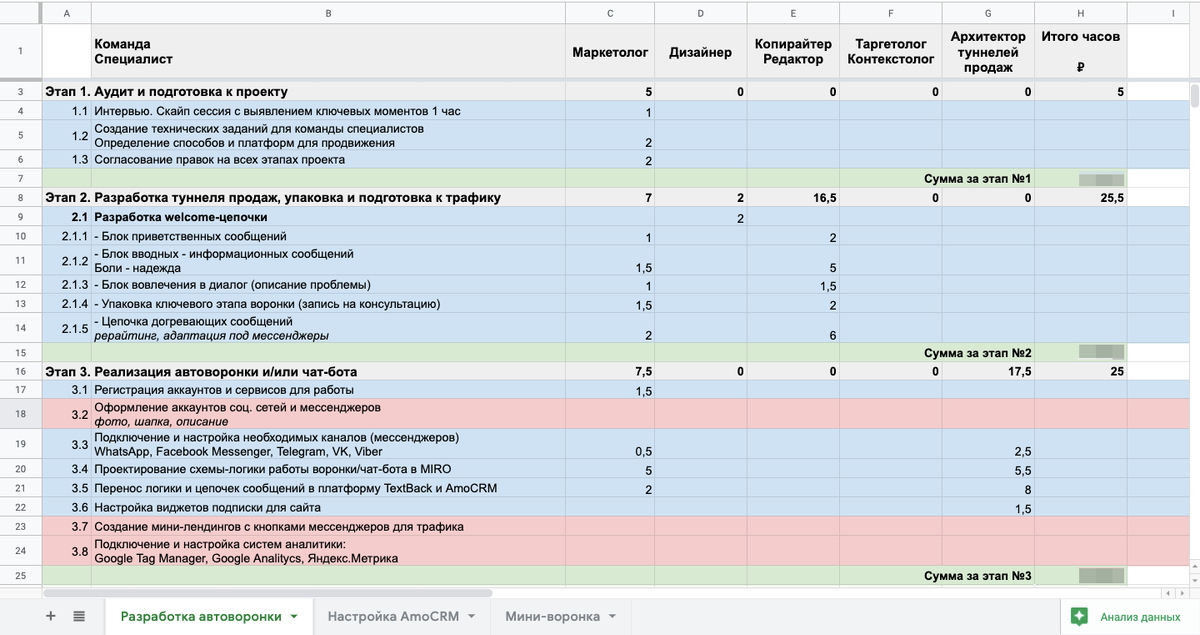Select the Маркетолог header cell
Viewport: 1200px width, 635px height.
[609, 50]
